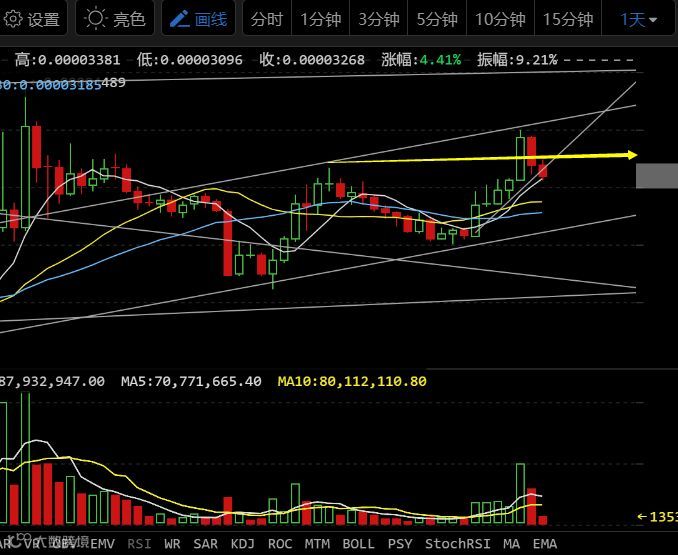Select the RSI indicator

coord(140,543)
